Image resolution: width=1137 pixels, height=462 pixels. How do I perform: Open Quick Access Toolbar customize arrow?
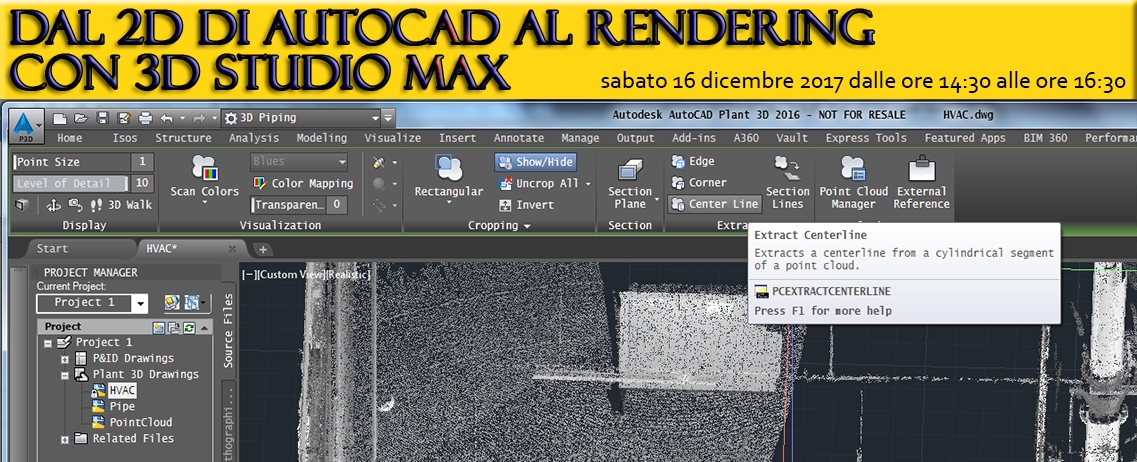coord(389,117)
